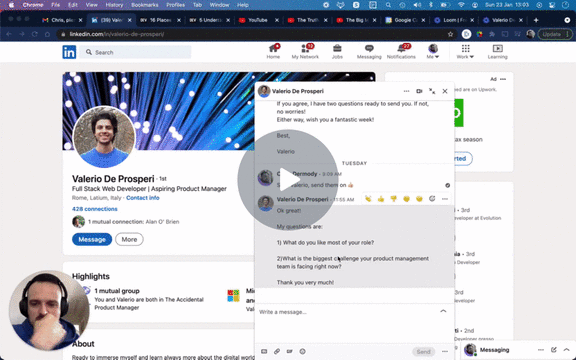Open the Home nav icon
Screen dimensions: 576x360
273,52
